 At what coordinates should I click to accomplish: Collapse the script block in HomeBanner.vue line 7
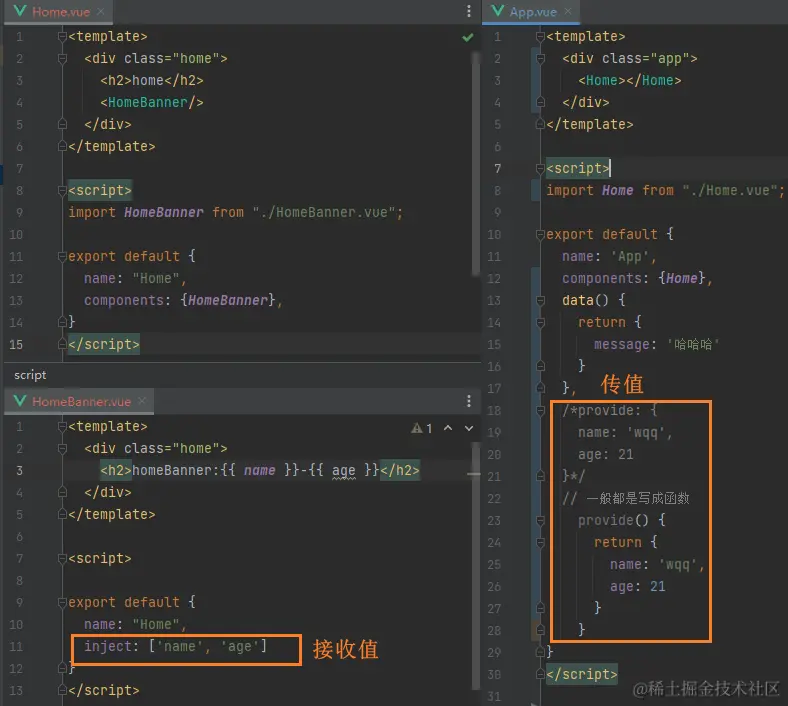click(x=62, y=559)
